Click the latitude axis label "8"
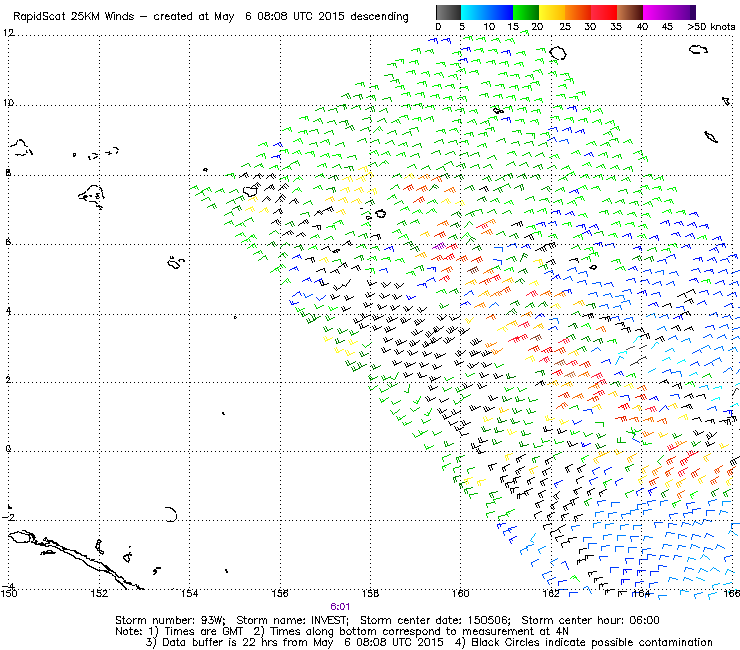This screenshot has width=740, height=650. click(8, 172)
